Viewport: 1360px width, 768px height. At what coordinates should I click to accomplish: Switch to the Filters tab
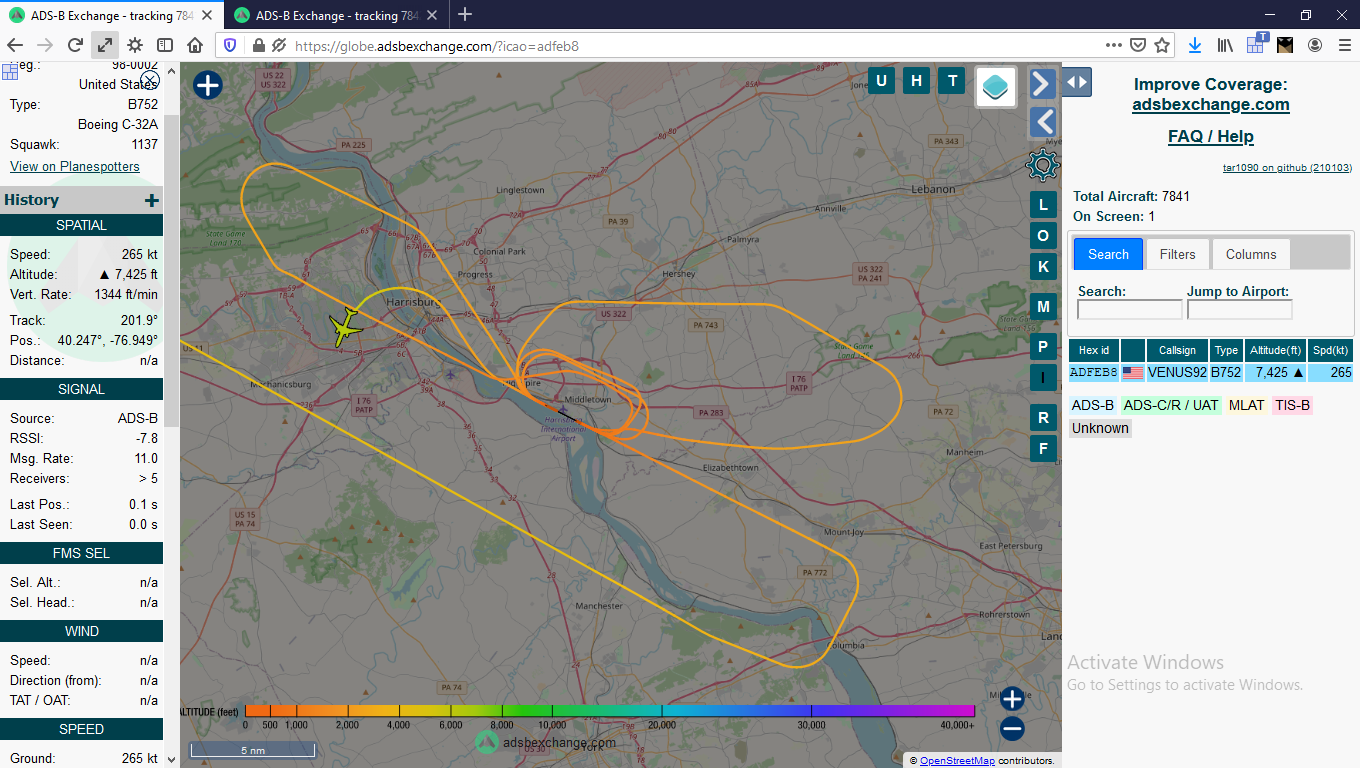coord(1177,254)
